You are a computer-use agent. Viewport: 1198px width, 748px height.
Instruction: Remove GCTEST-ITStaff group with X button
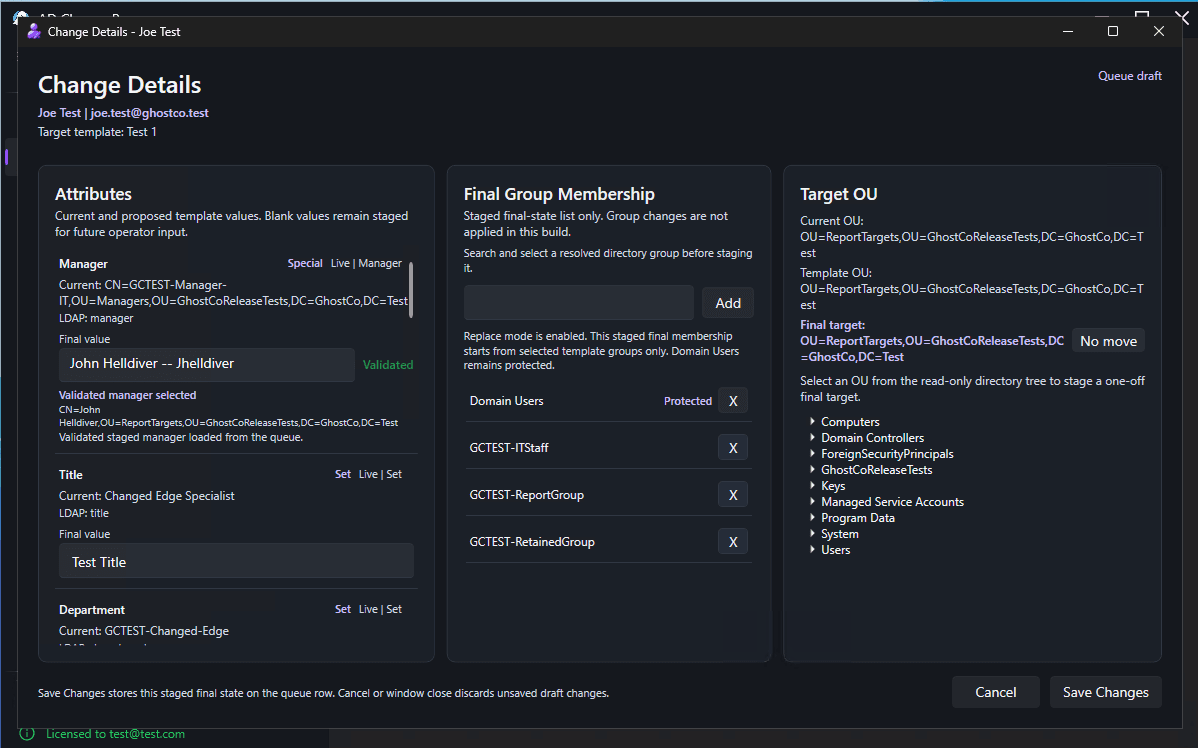(x=733, y=448)
